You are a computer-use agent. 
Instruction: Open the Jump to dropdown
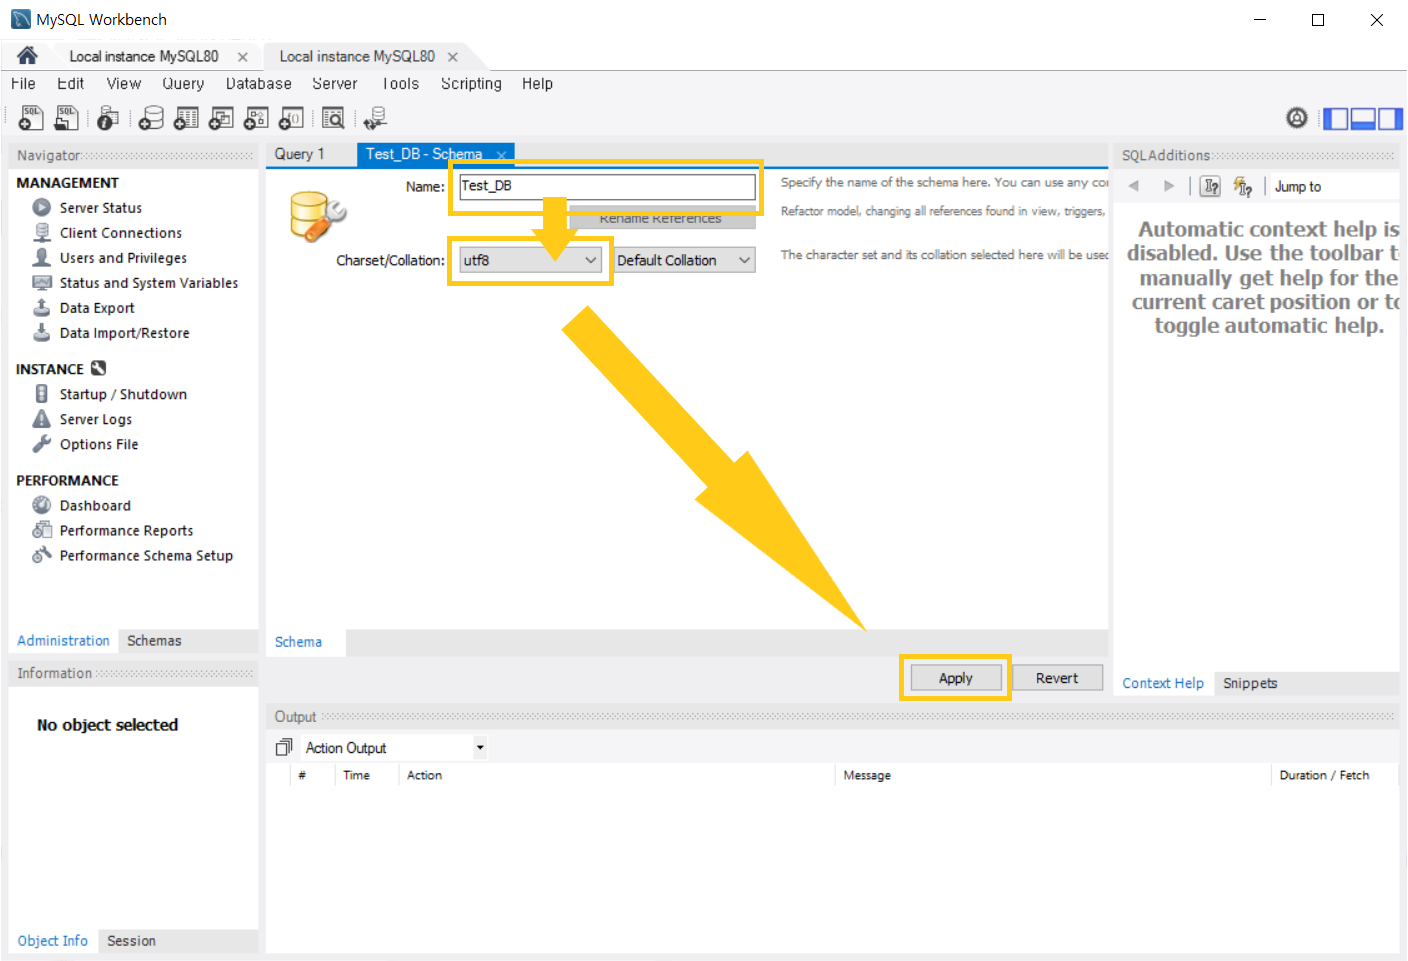(x=1335, y=186)
